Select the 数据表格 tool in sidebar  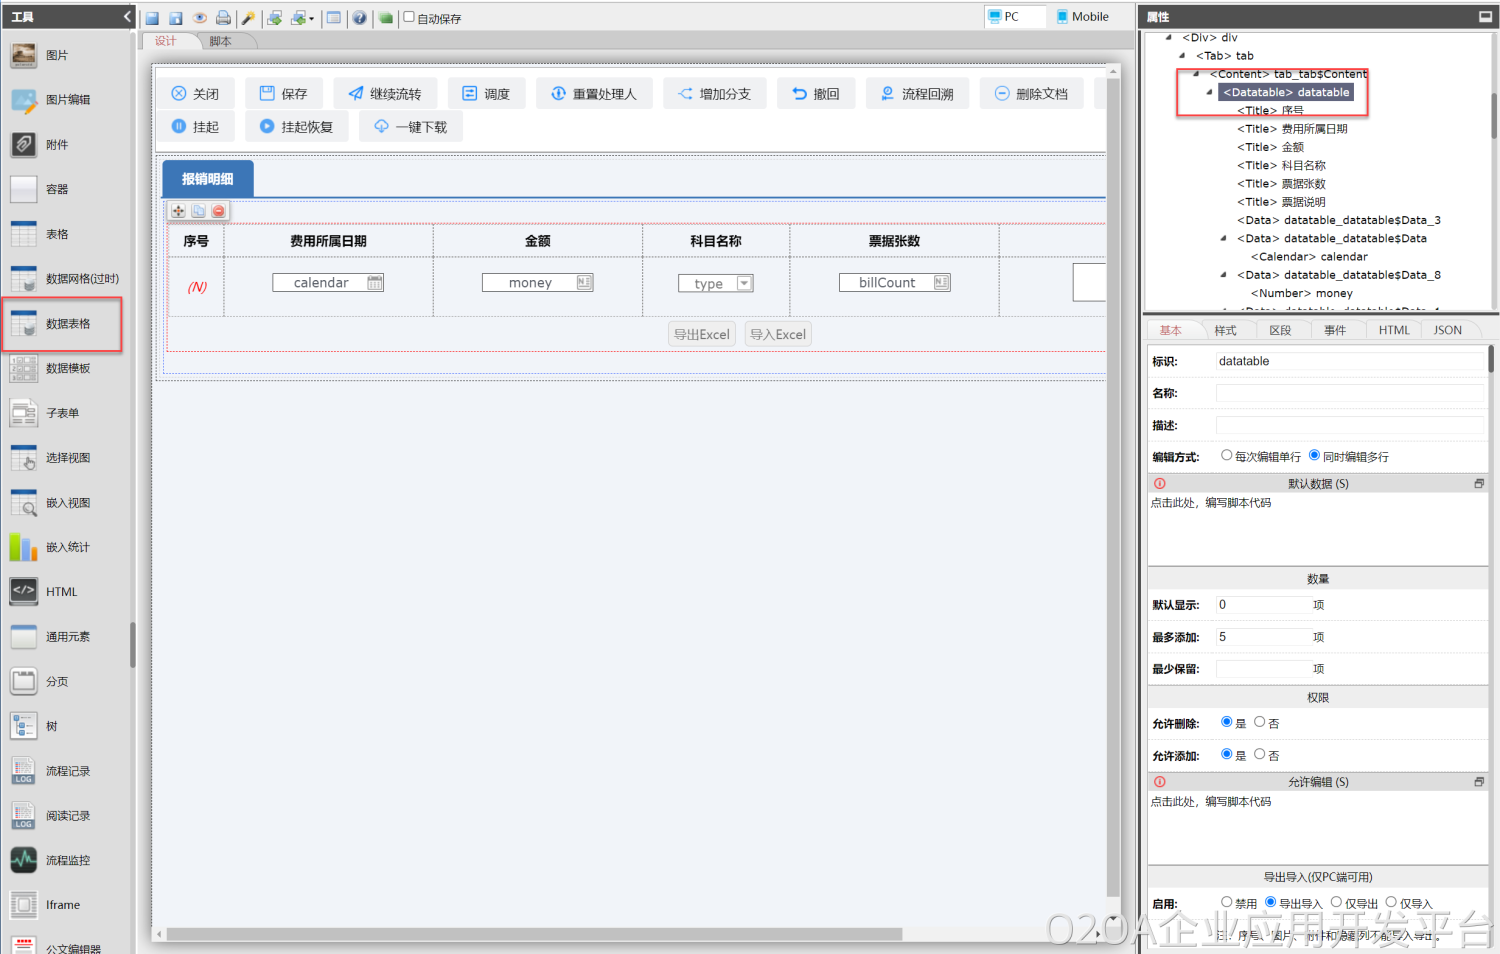coord(62,324)
